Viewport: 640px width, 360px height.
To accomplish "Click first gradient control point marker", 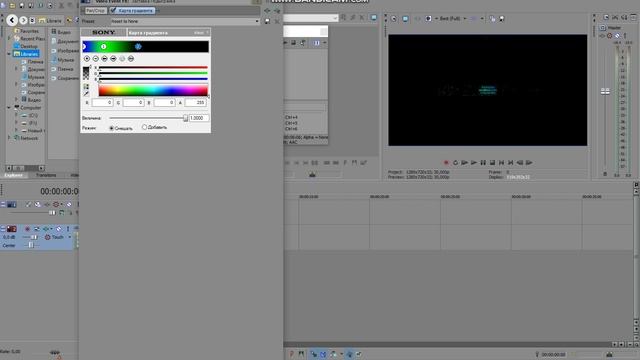I will point(104,47).
